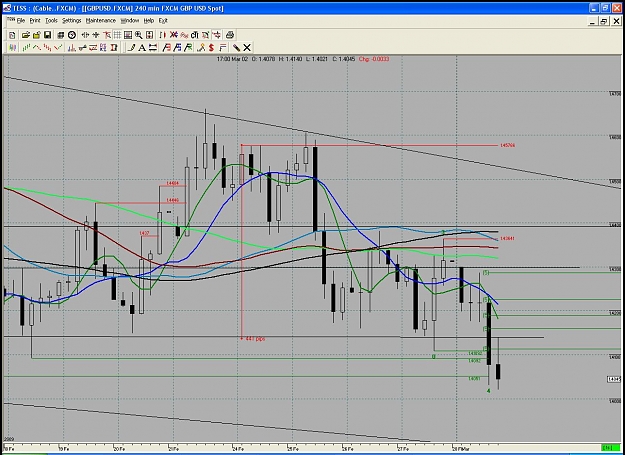Viewport: 625px width, 455px height.
Task: Restore the inner chart window
Action: click(x=604, y=22)
